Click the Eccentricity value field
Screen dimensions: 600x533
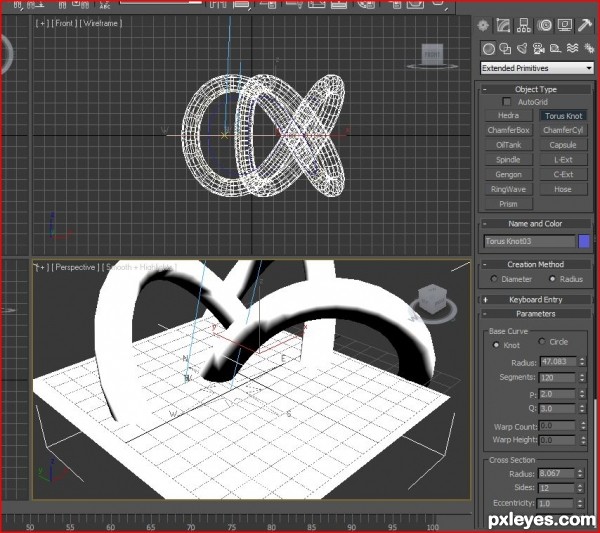pyautogui.click(x=555, y=504)
